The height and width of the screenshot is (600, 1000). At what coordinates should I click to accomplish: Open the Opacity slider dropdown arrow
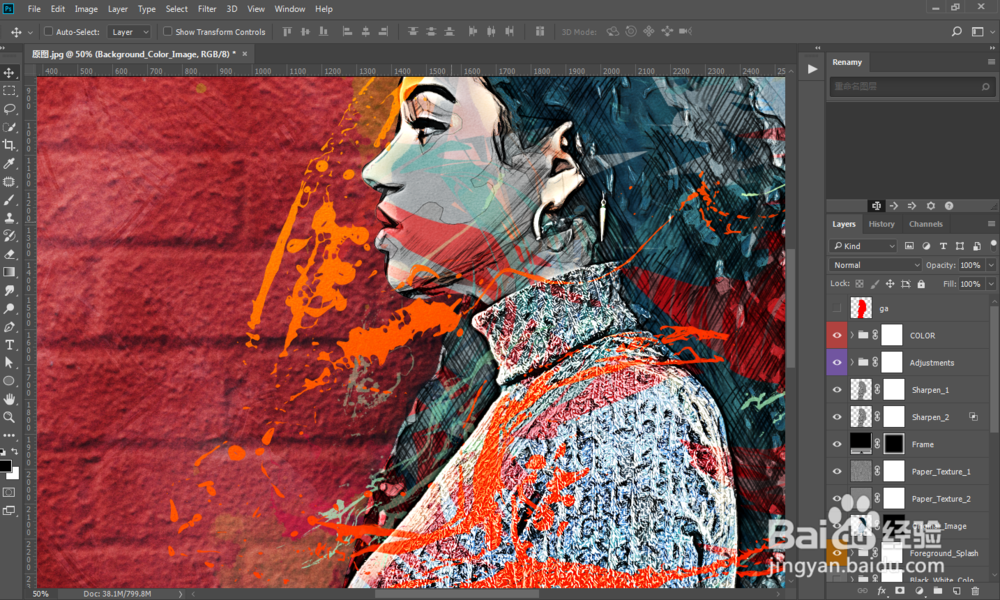[x=991, y=265]
